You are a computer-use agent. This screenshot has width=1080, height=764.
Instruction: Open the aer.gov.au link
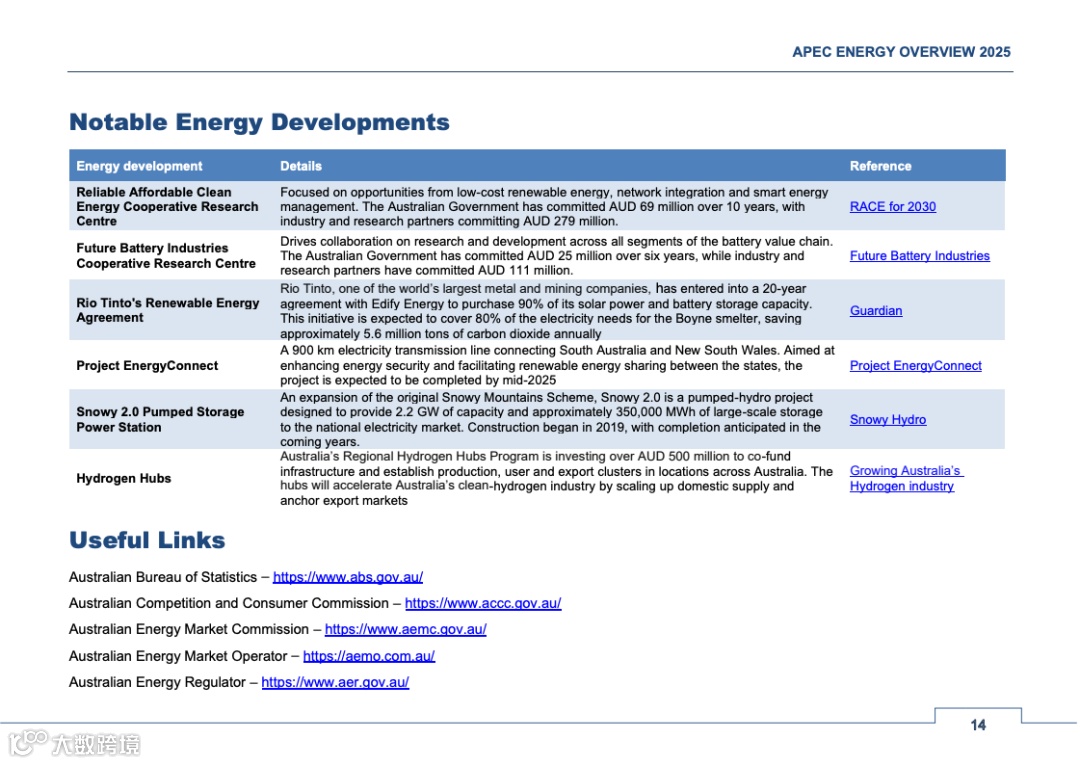335,683
